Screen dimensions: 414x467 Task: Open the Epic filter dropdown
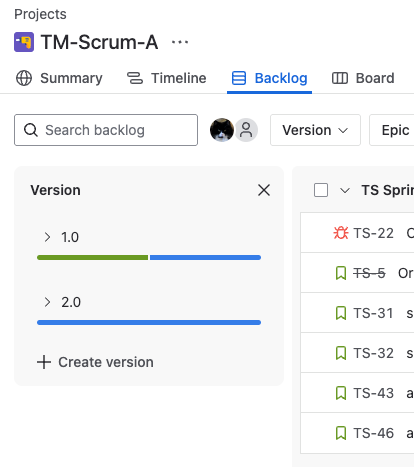[x=392, y=130]
